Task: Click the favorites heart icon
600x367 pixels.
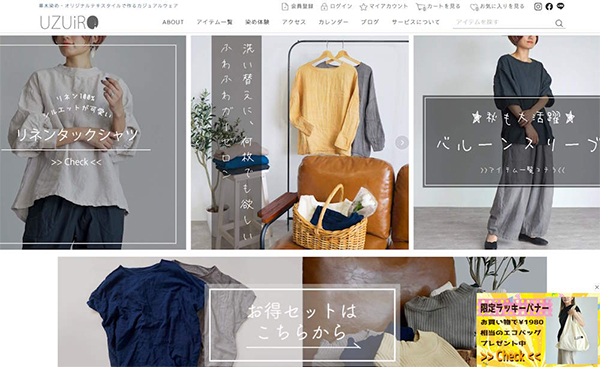Action: point(474,7)
